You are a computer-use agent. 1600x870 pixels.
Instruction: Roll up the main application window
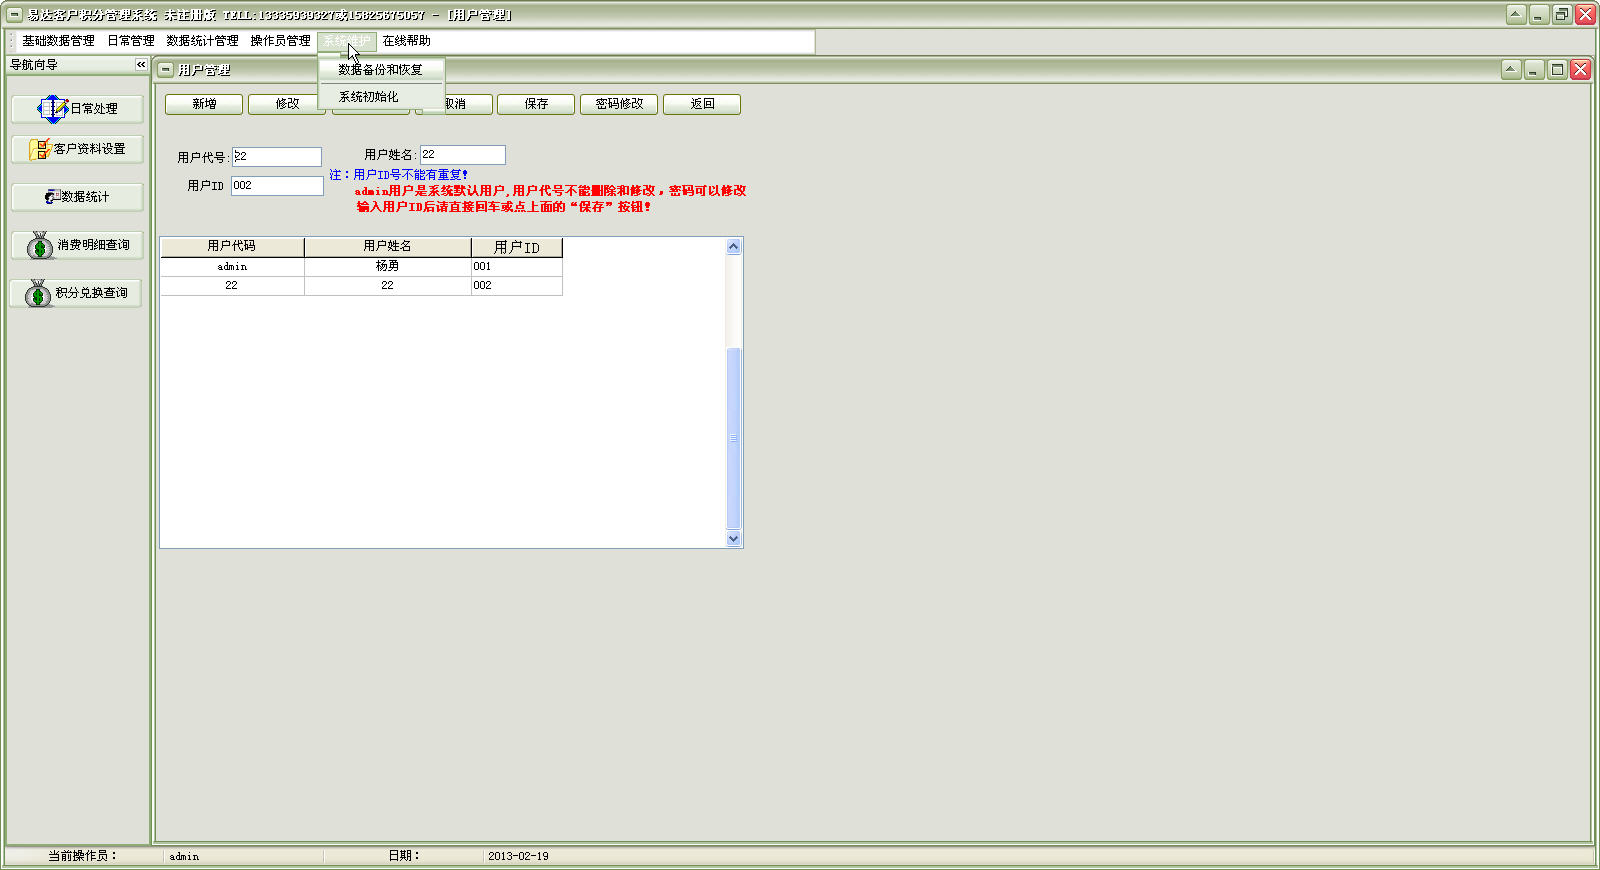coord(1516,14)
